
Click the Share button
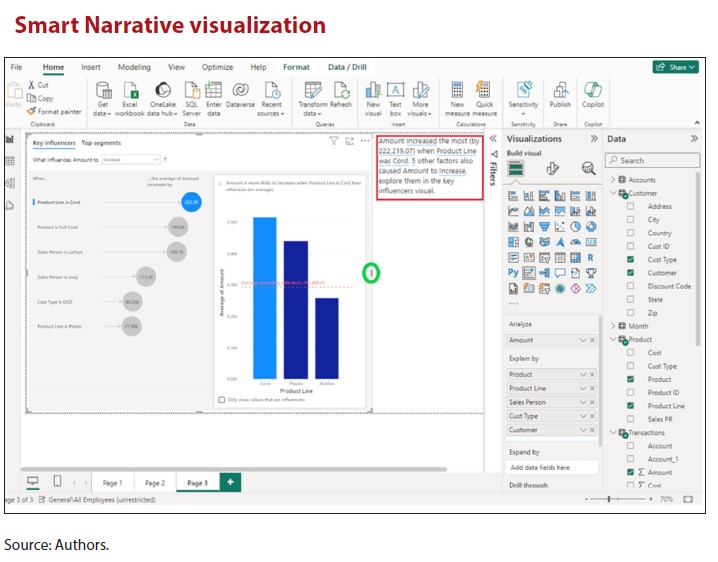[675, 67]
